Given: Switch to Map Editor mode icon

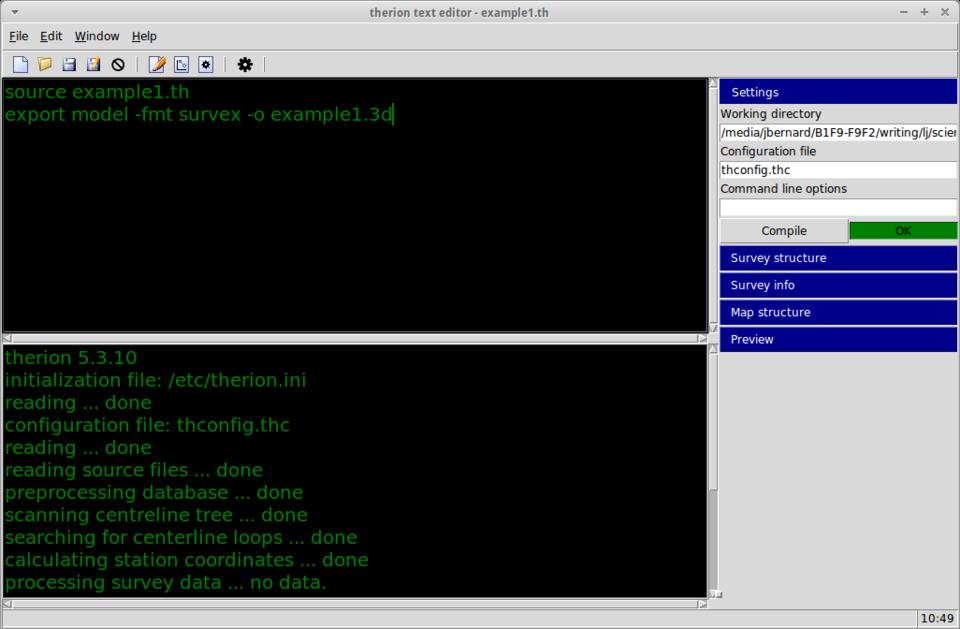Looking at the screenshot, I should 181,64.
